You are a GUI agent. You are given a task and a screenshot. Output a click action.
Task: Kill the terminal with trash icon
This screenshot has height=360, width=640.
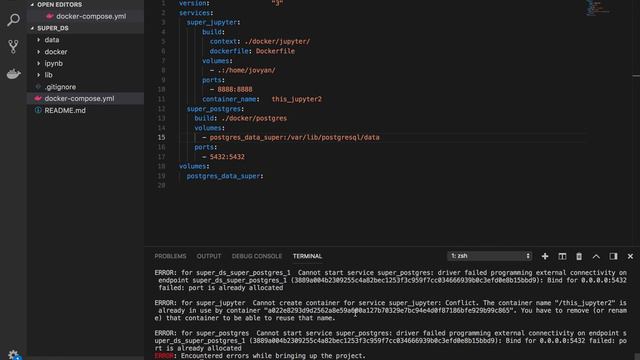pyautogui.click(x=579, y=256)
